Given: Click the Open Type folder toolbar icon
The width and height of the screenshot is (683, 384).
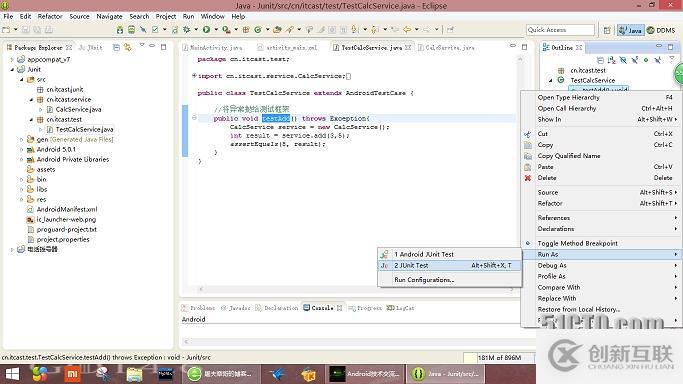Looking at the screenshot, I should pos(277,30).
